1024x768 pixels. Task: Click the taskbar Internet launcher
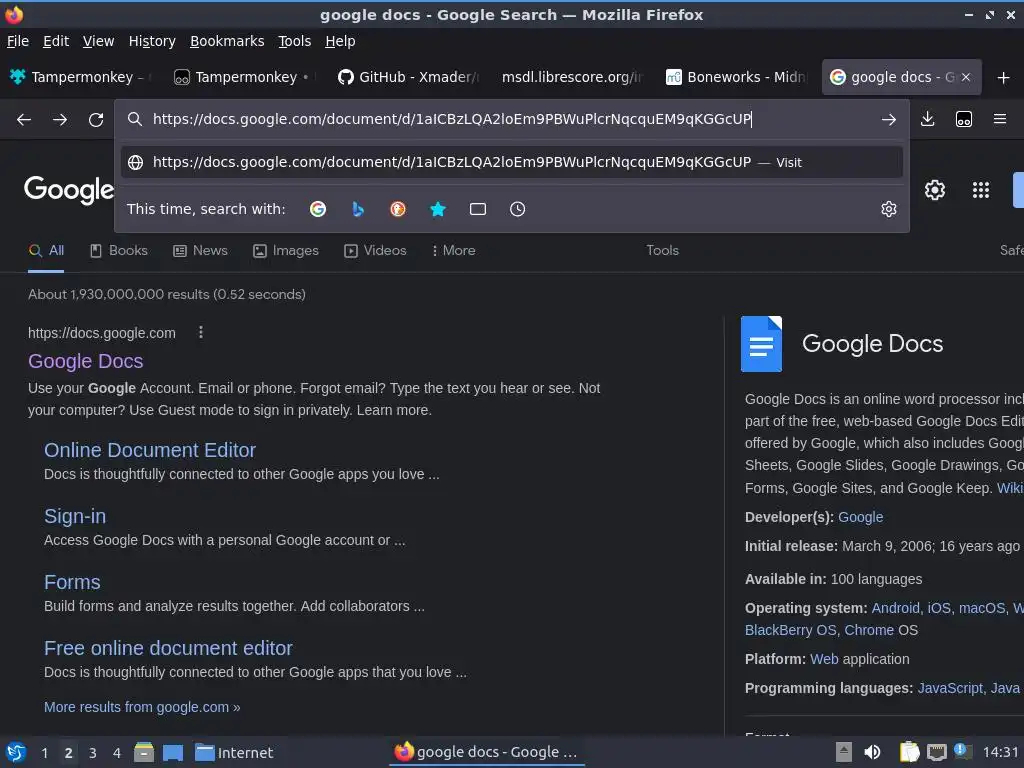(234, 753)
